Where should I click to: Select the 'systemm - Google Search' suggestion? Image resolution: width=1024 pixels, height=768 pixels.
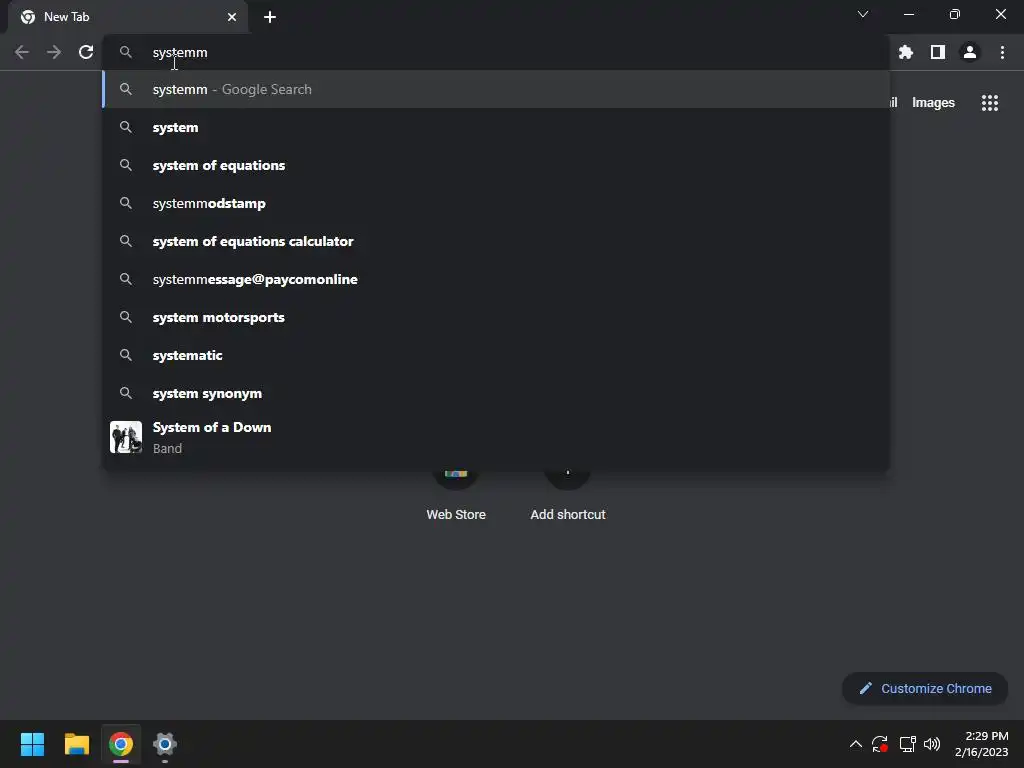(x=496, y=89)
